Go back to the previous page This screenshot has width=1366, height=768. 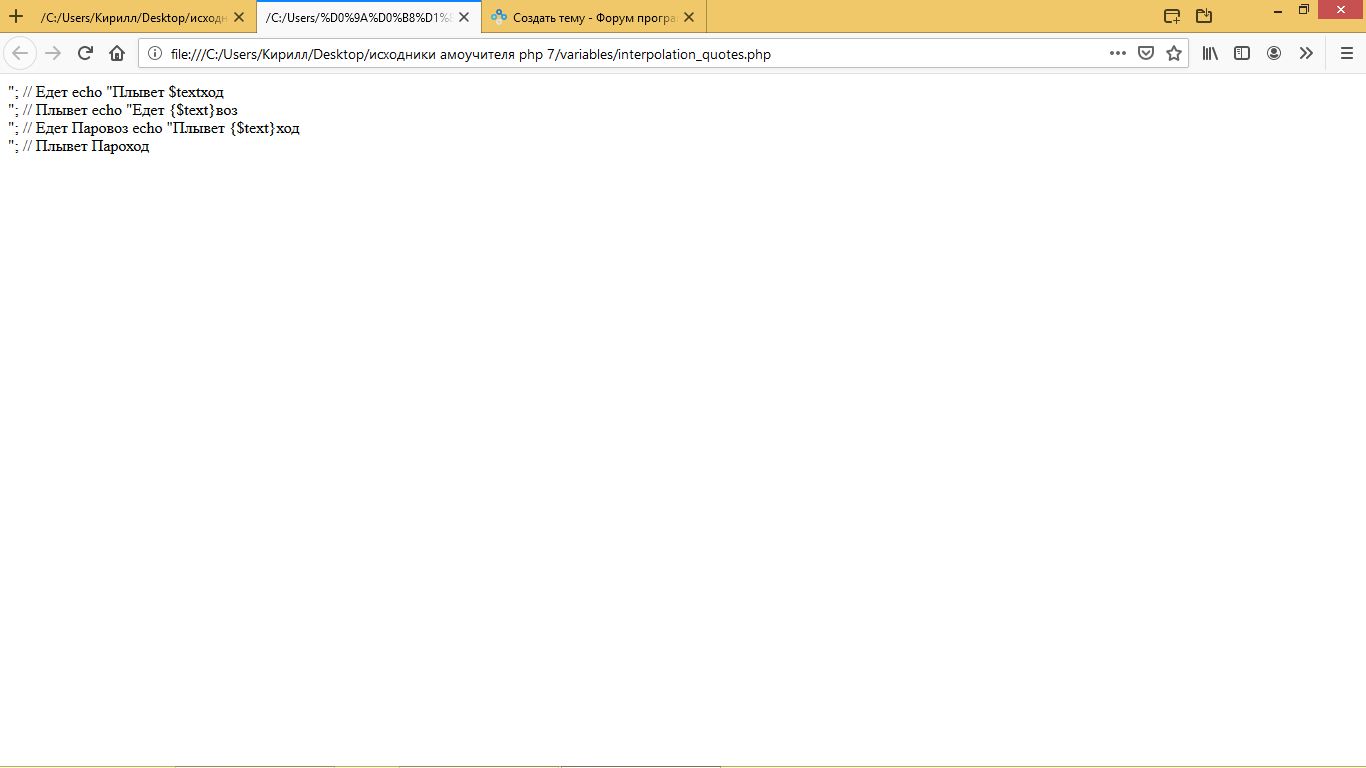coord(20,53)
